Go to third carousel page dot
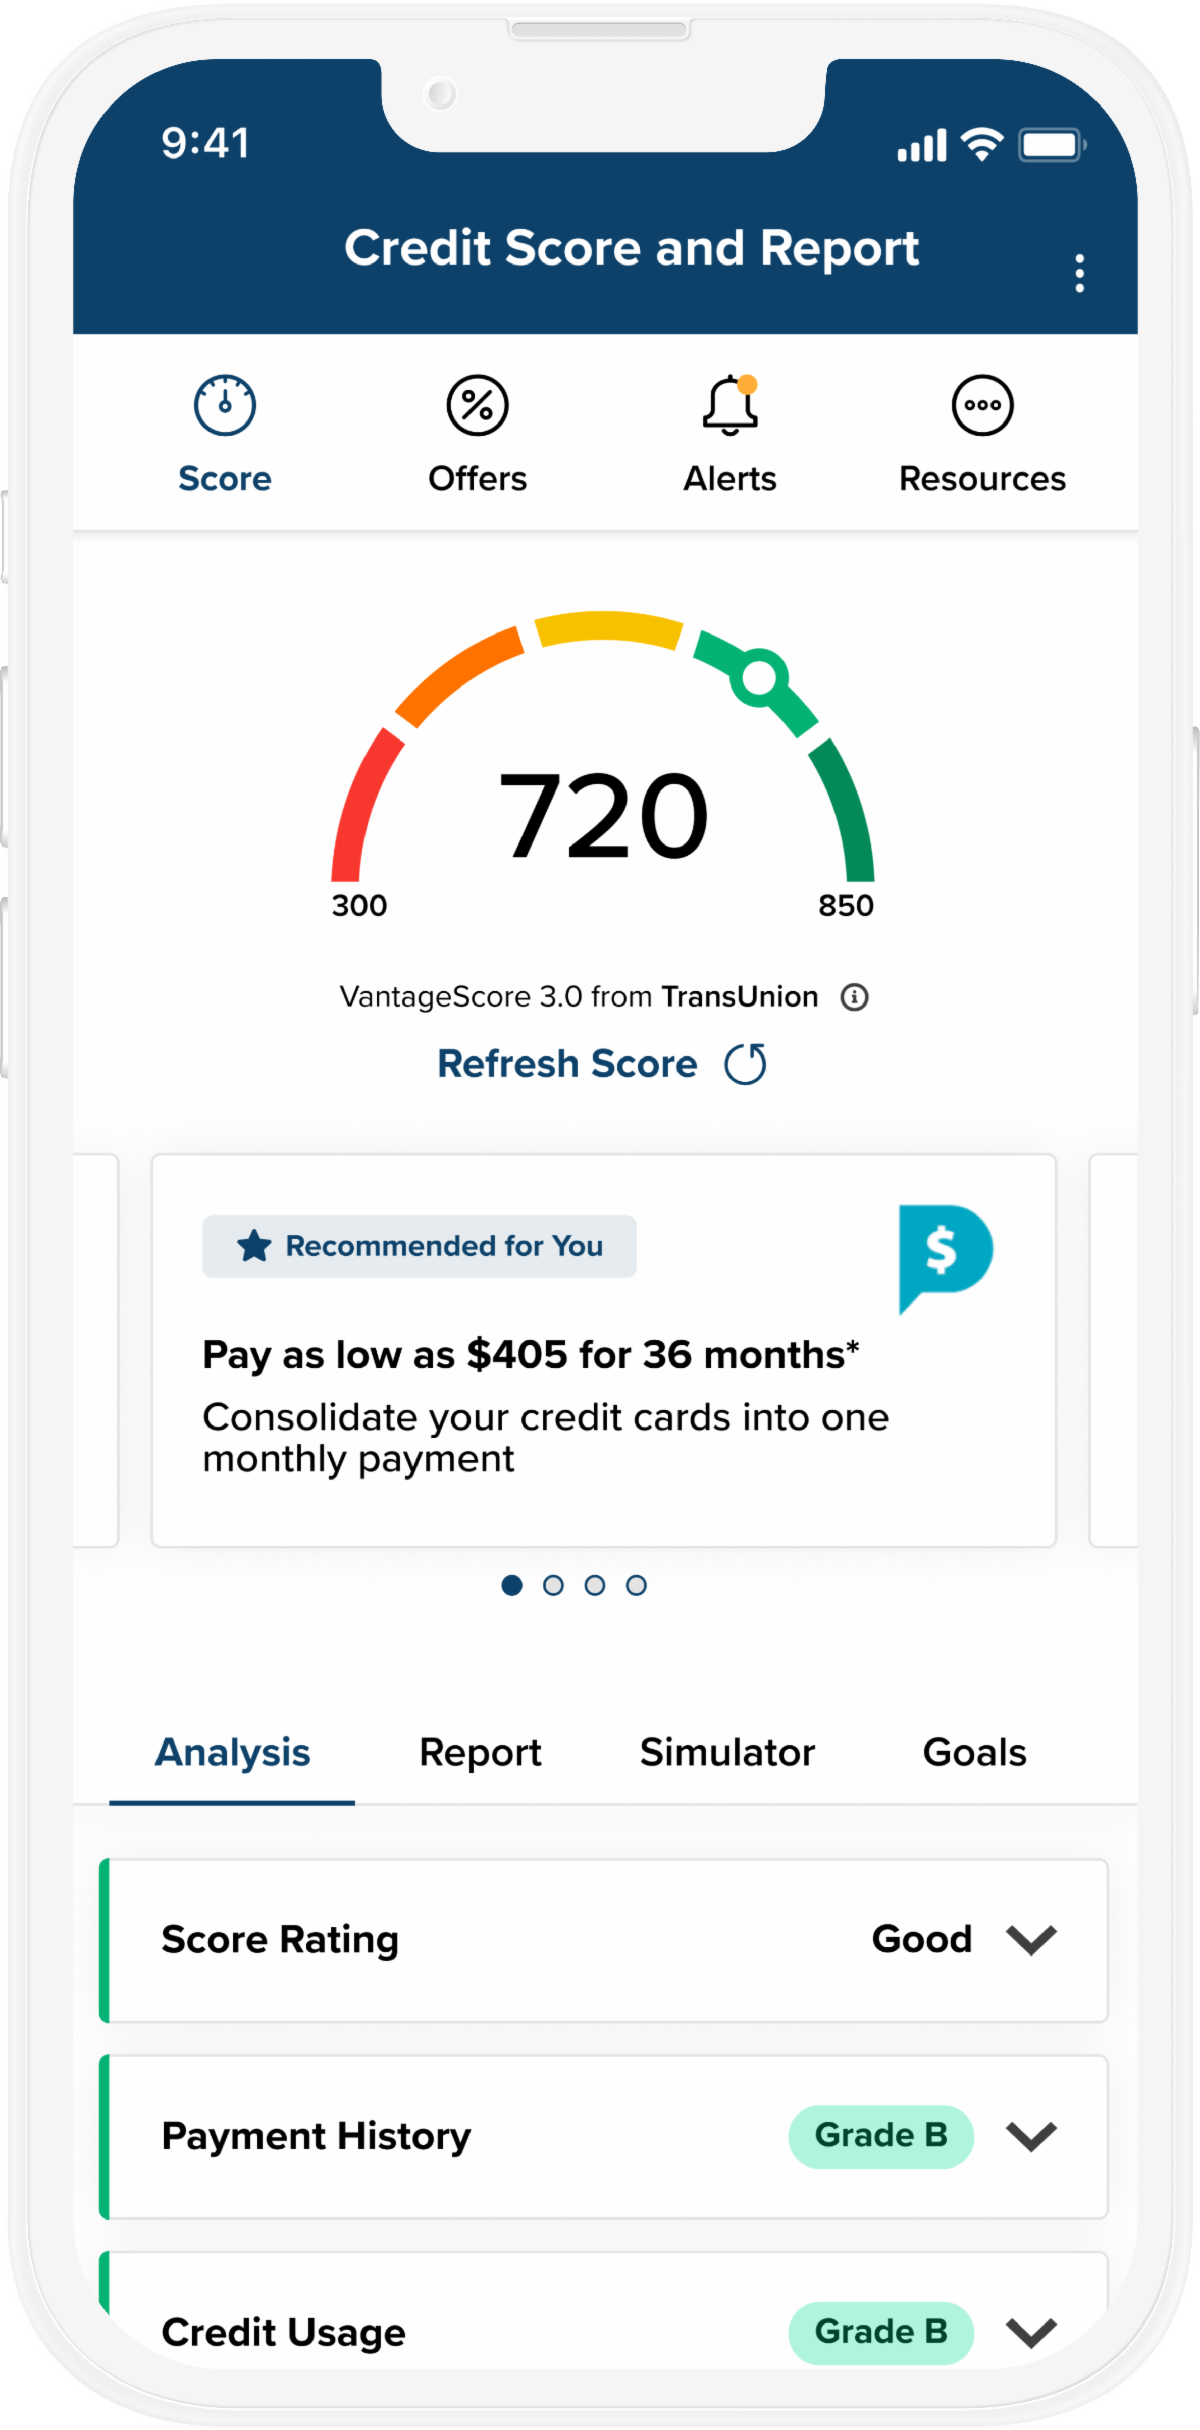The height and width of the screenshot is (2430, 1200). [595, 1585]
